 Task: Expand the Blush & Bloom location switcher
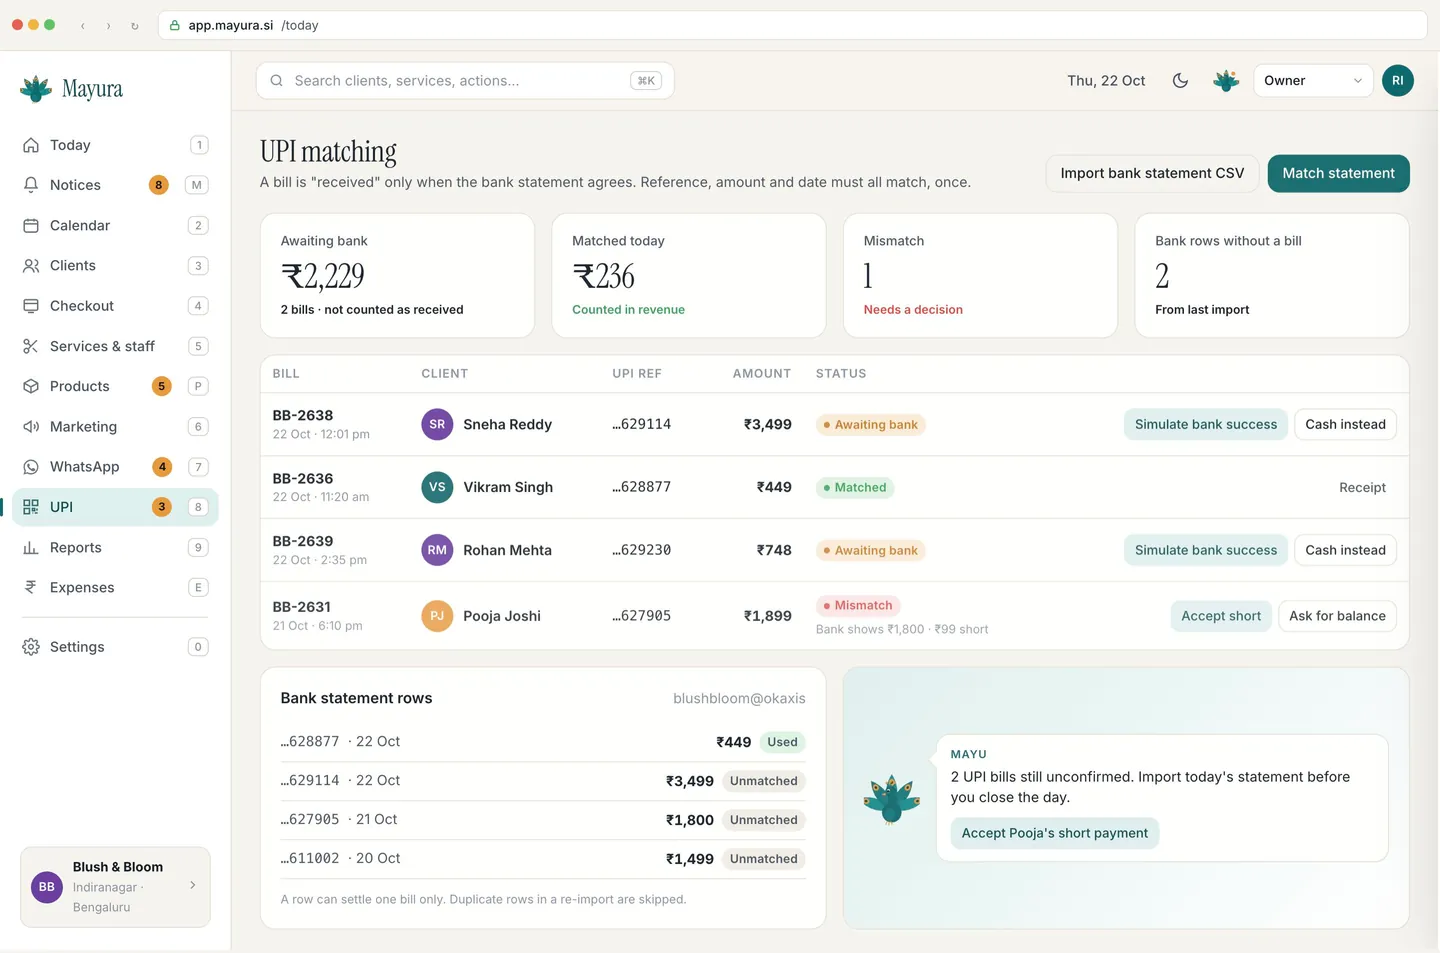coord(115,887)
